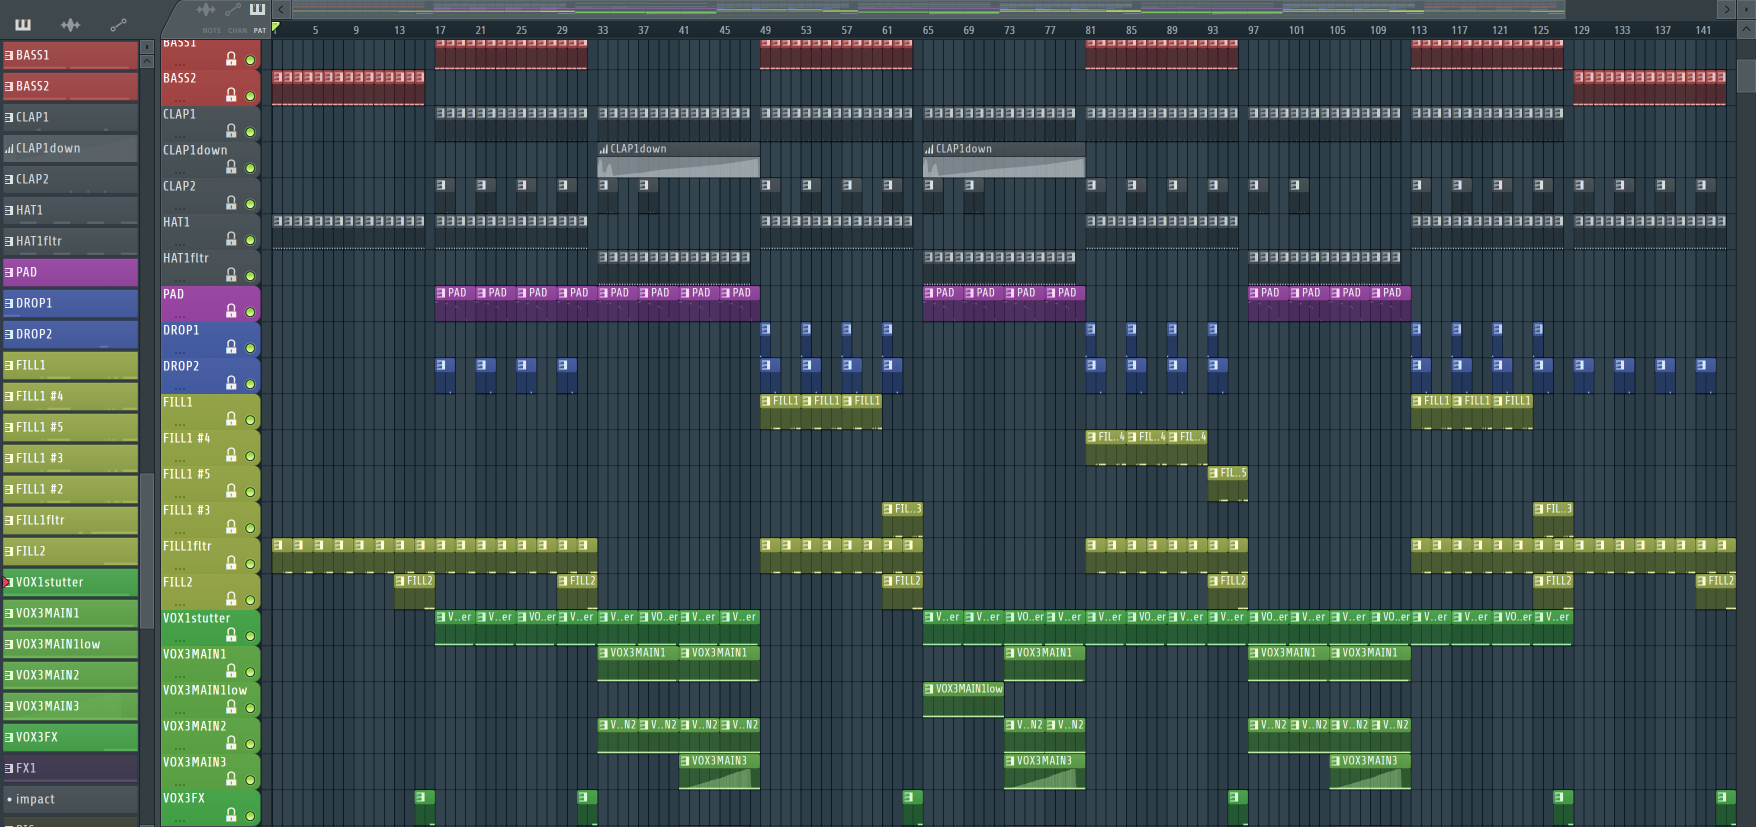Click bar 113 on timeline ruler
This screenshot has width=1756, height=827.
[1418, 30]
